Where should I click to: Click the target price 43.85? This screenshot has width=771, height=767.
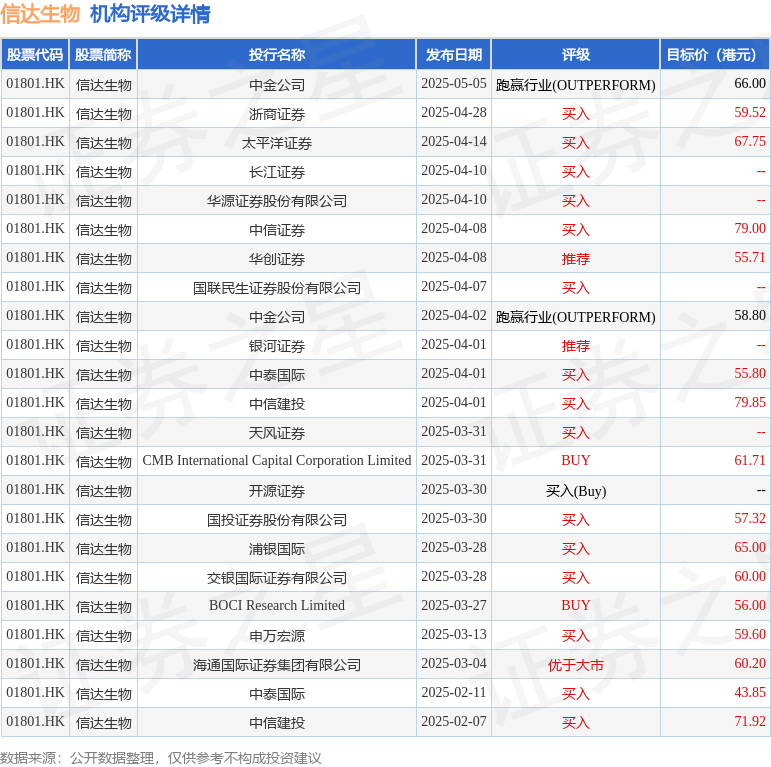[x=750, y=693]
